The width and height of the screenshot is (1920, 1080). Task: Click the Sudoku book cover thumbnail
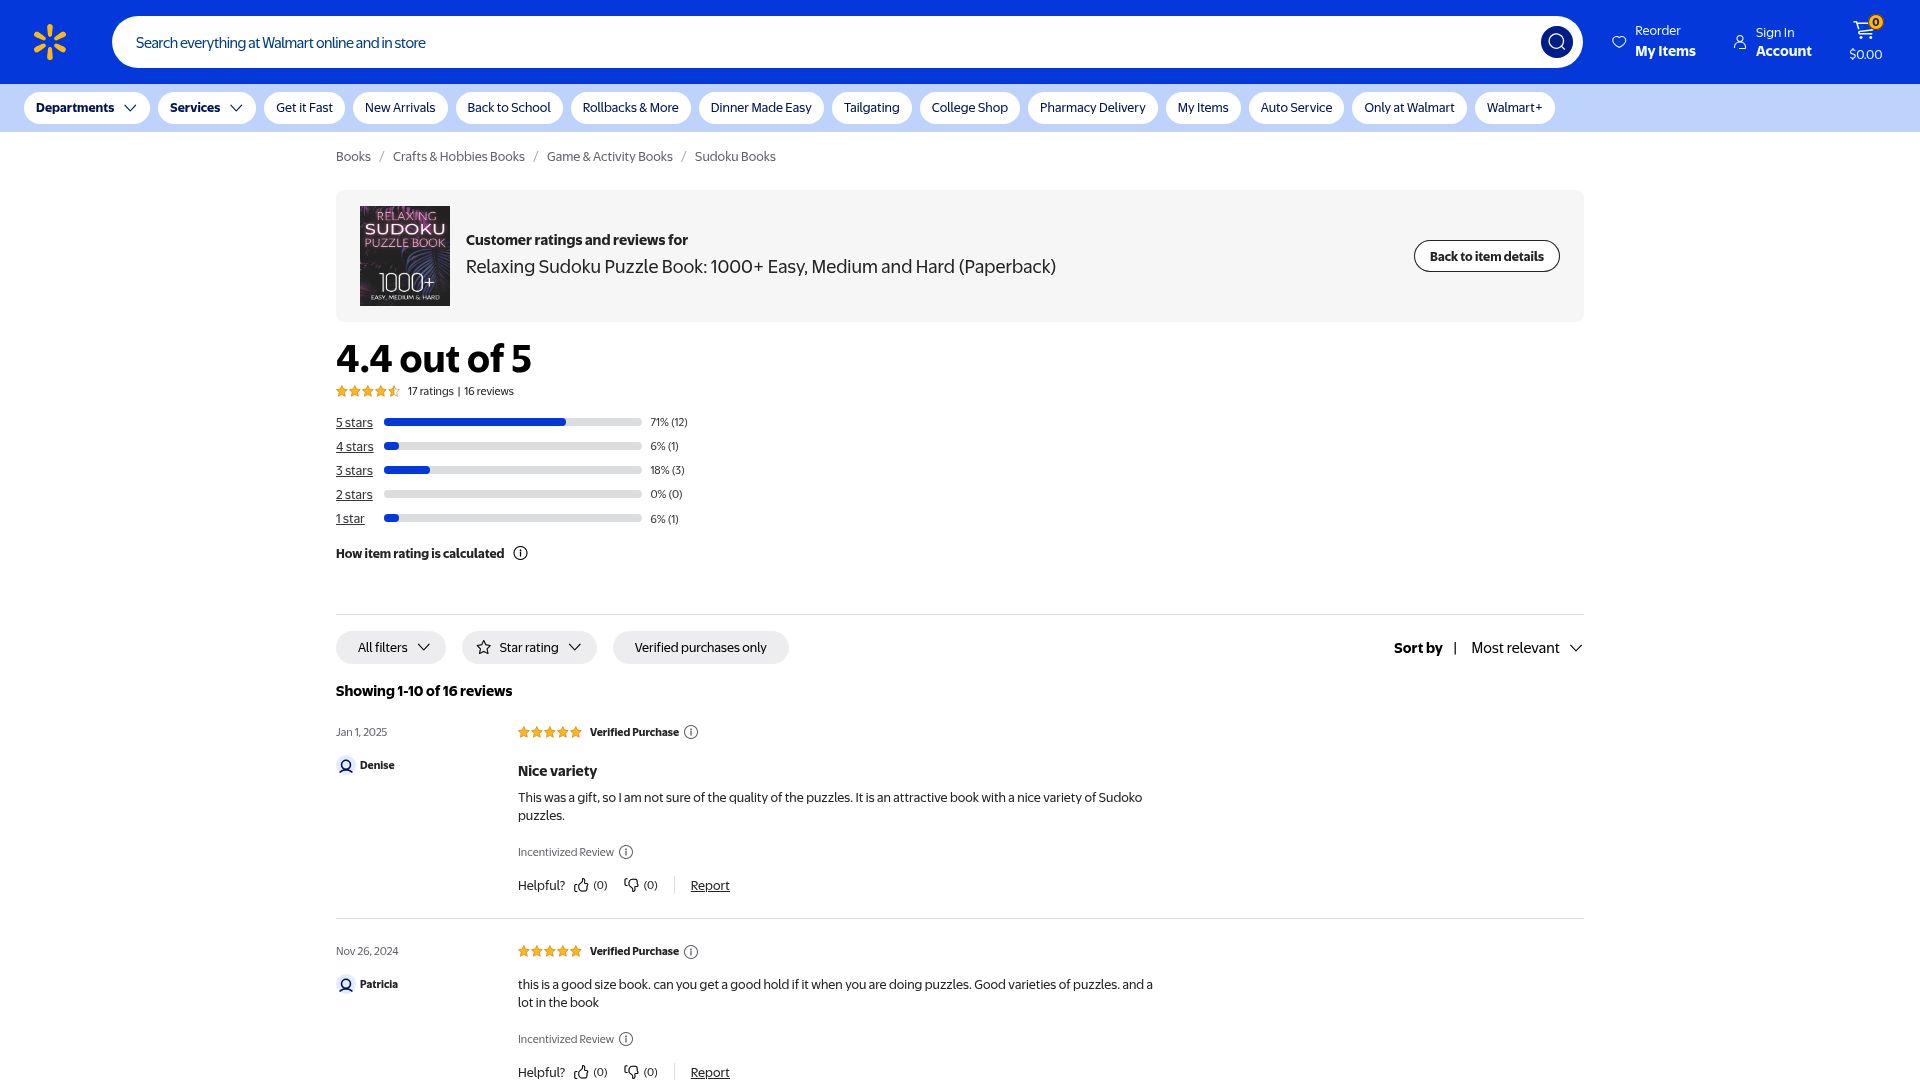pos(405,256)
